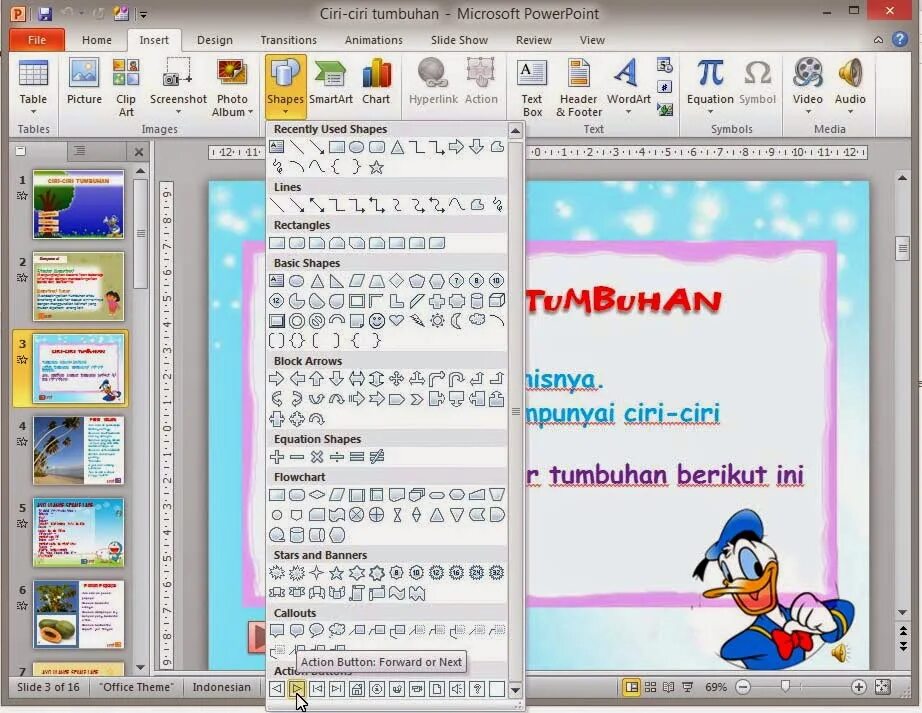Select the Forward or Next action button shape
922x713 pixels.
tap(297, 688)
